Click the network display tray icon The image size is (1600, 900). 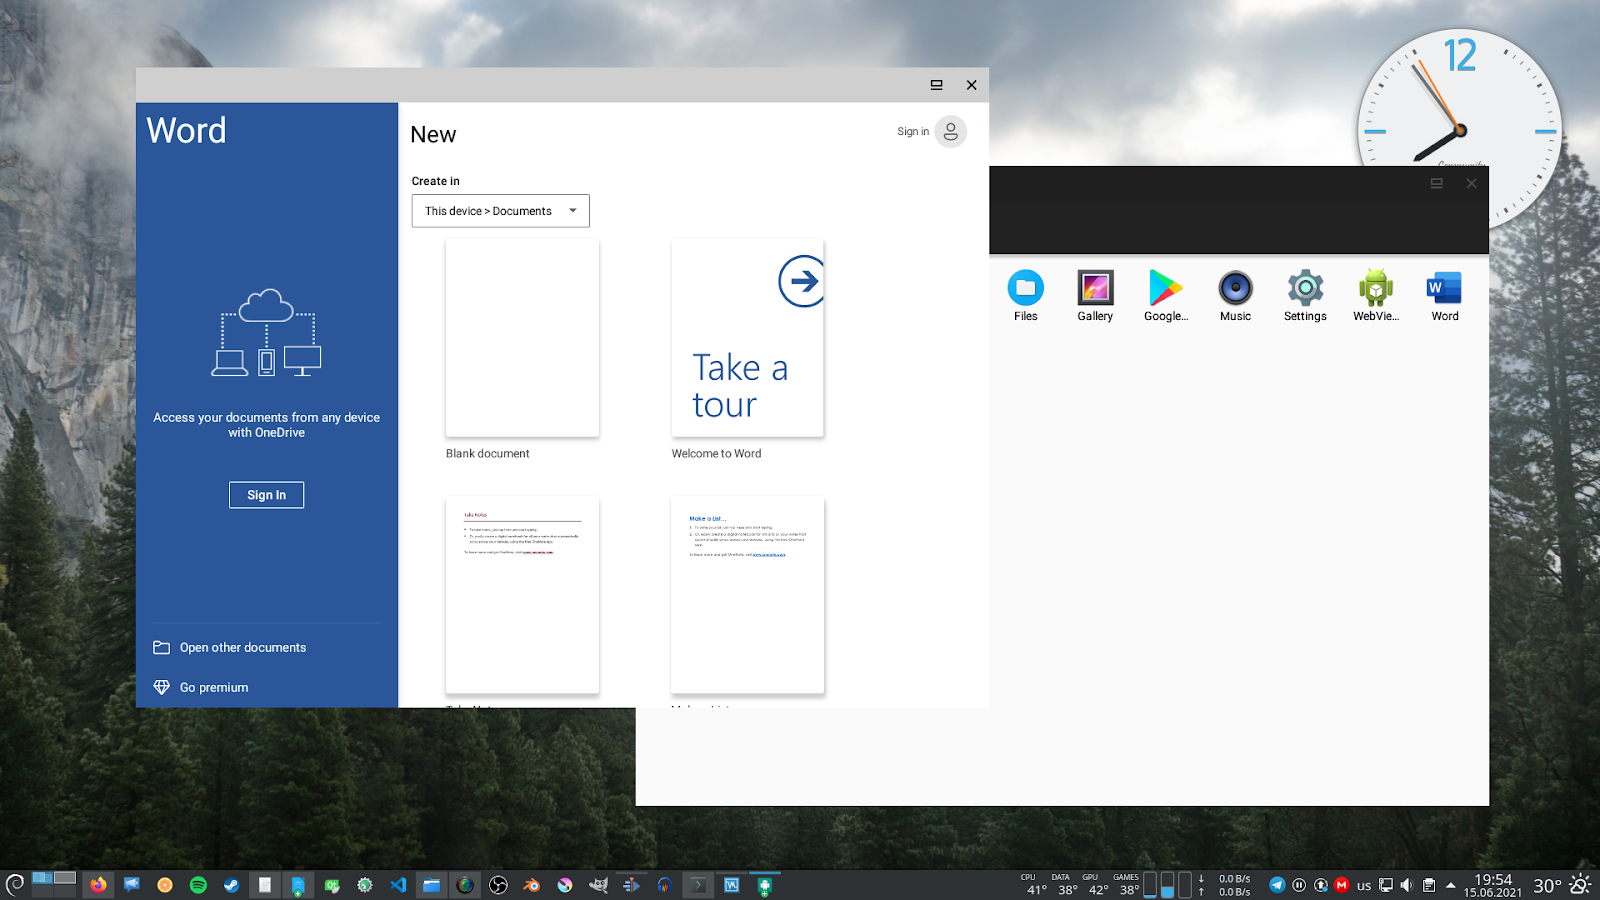point(1386,885)
